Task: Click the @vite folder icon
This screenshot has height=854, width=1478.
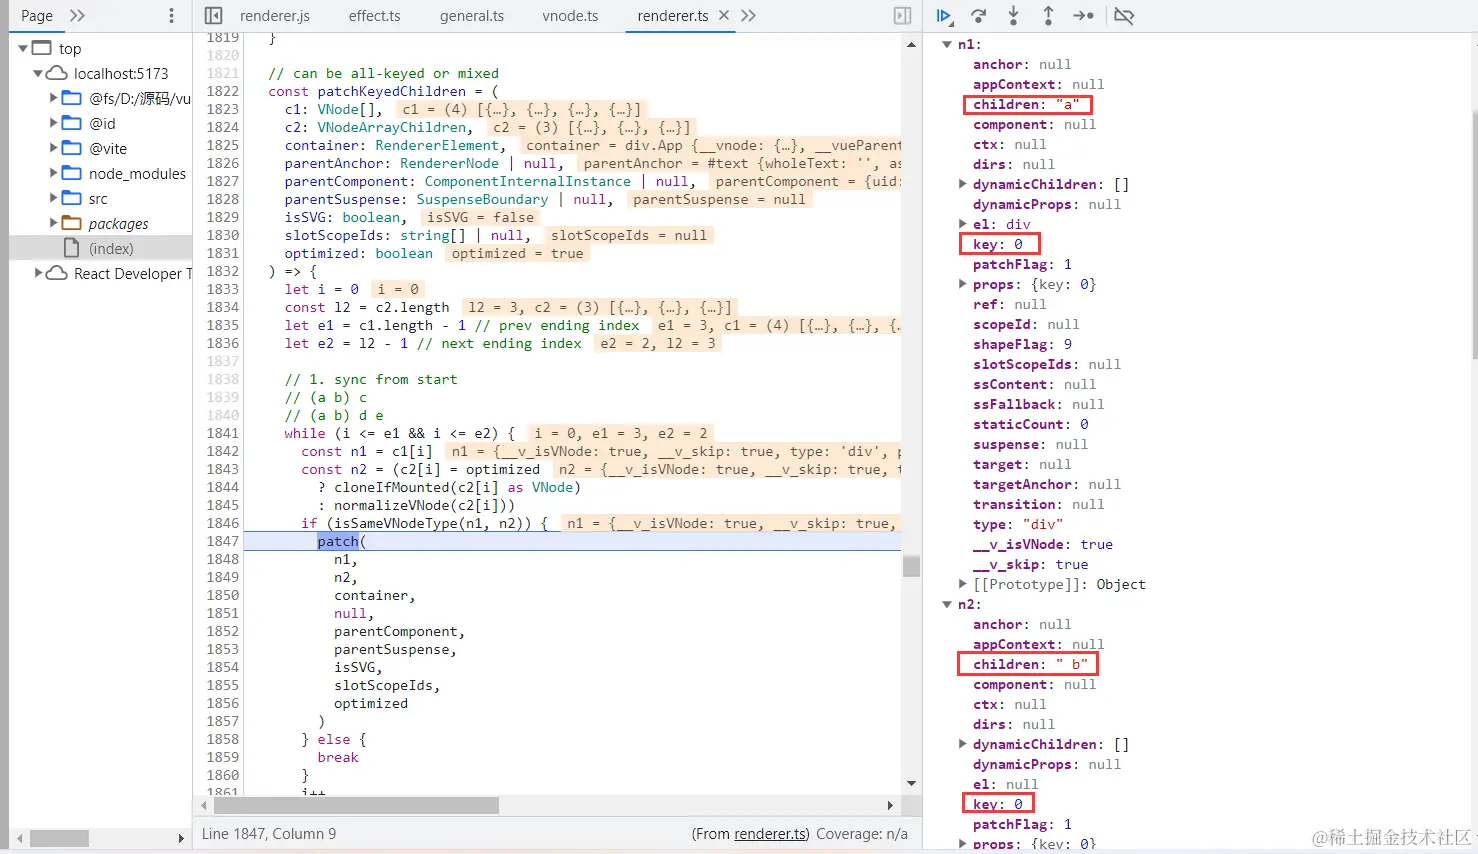Action: (x=72, y=148)
